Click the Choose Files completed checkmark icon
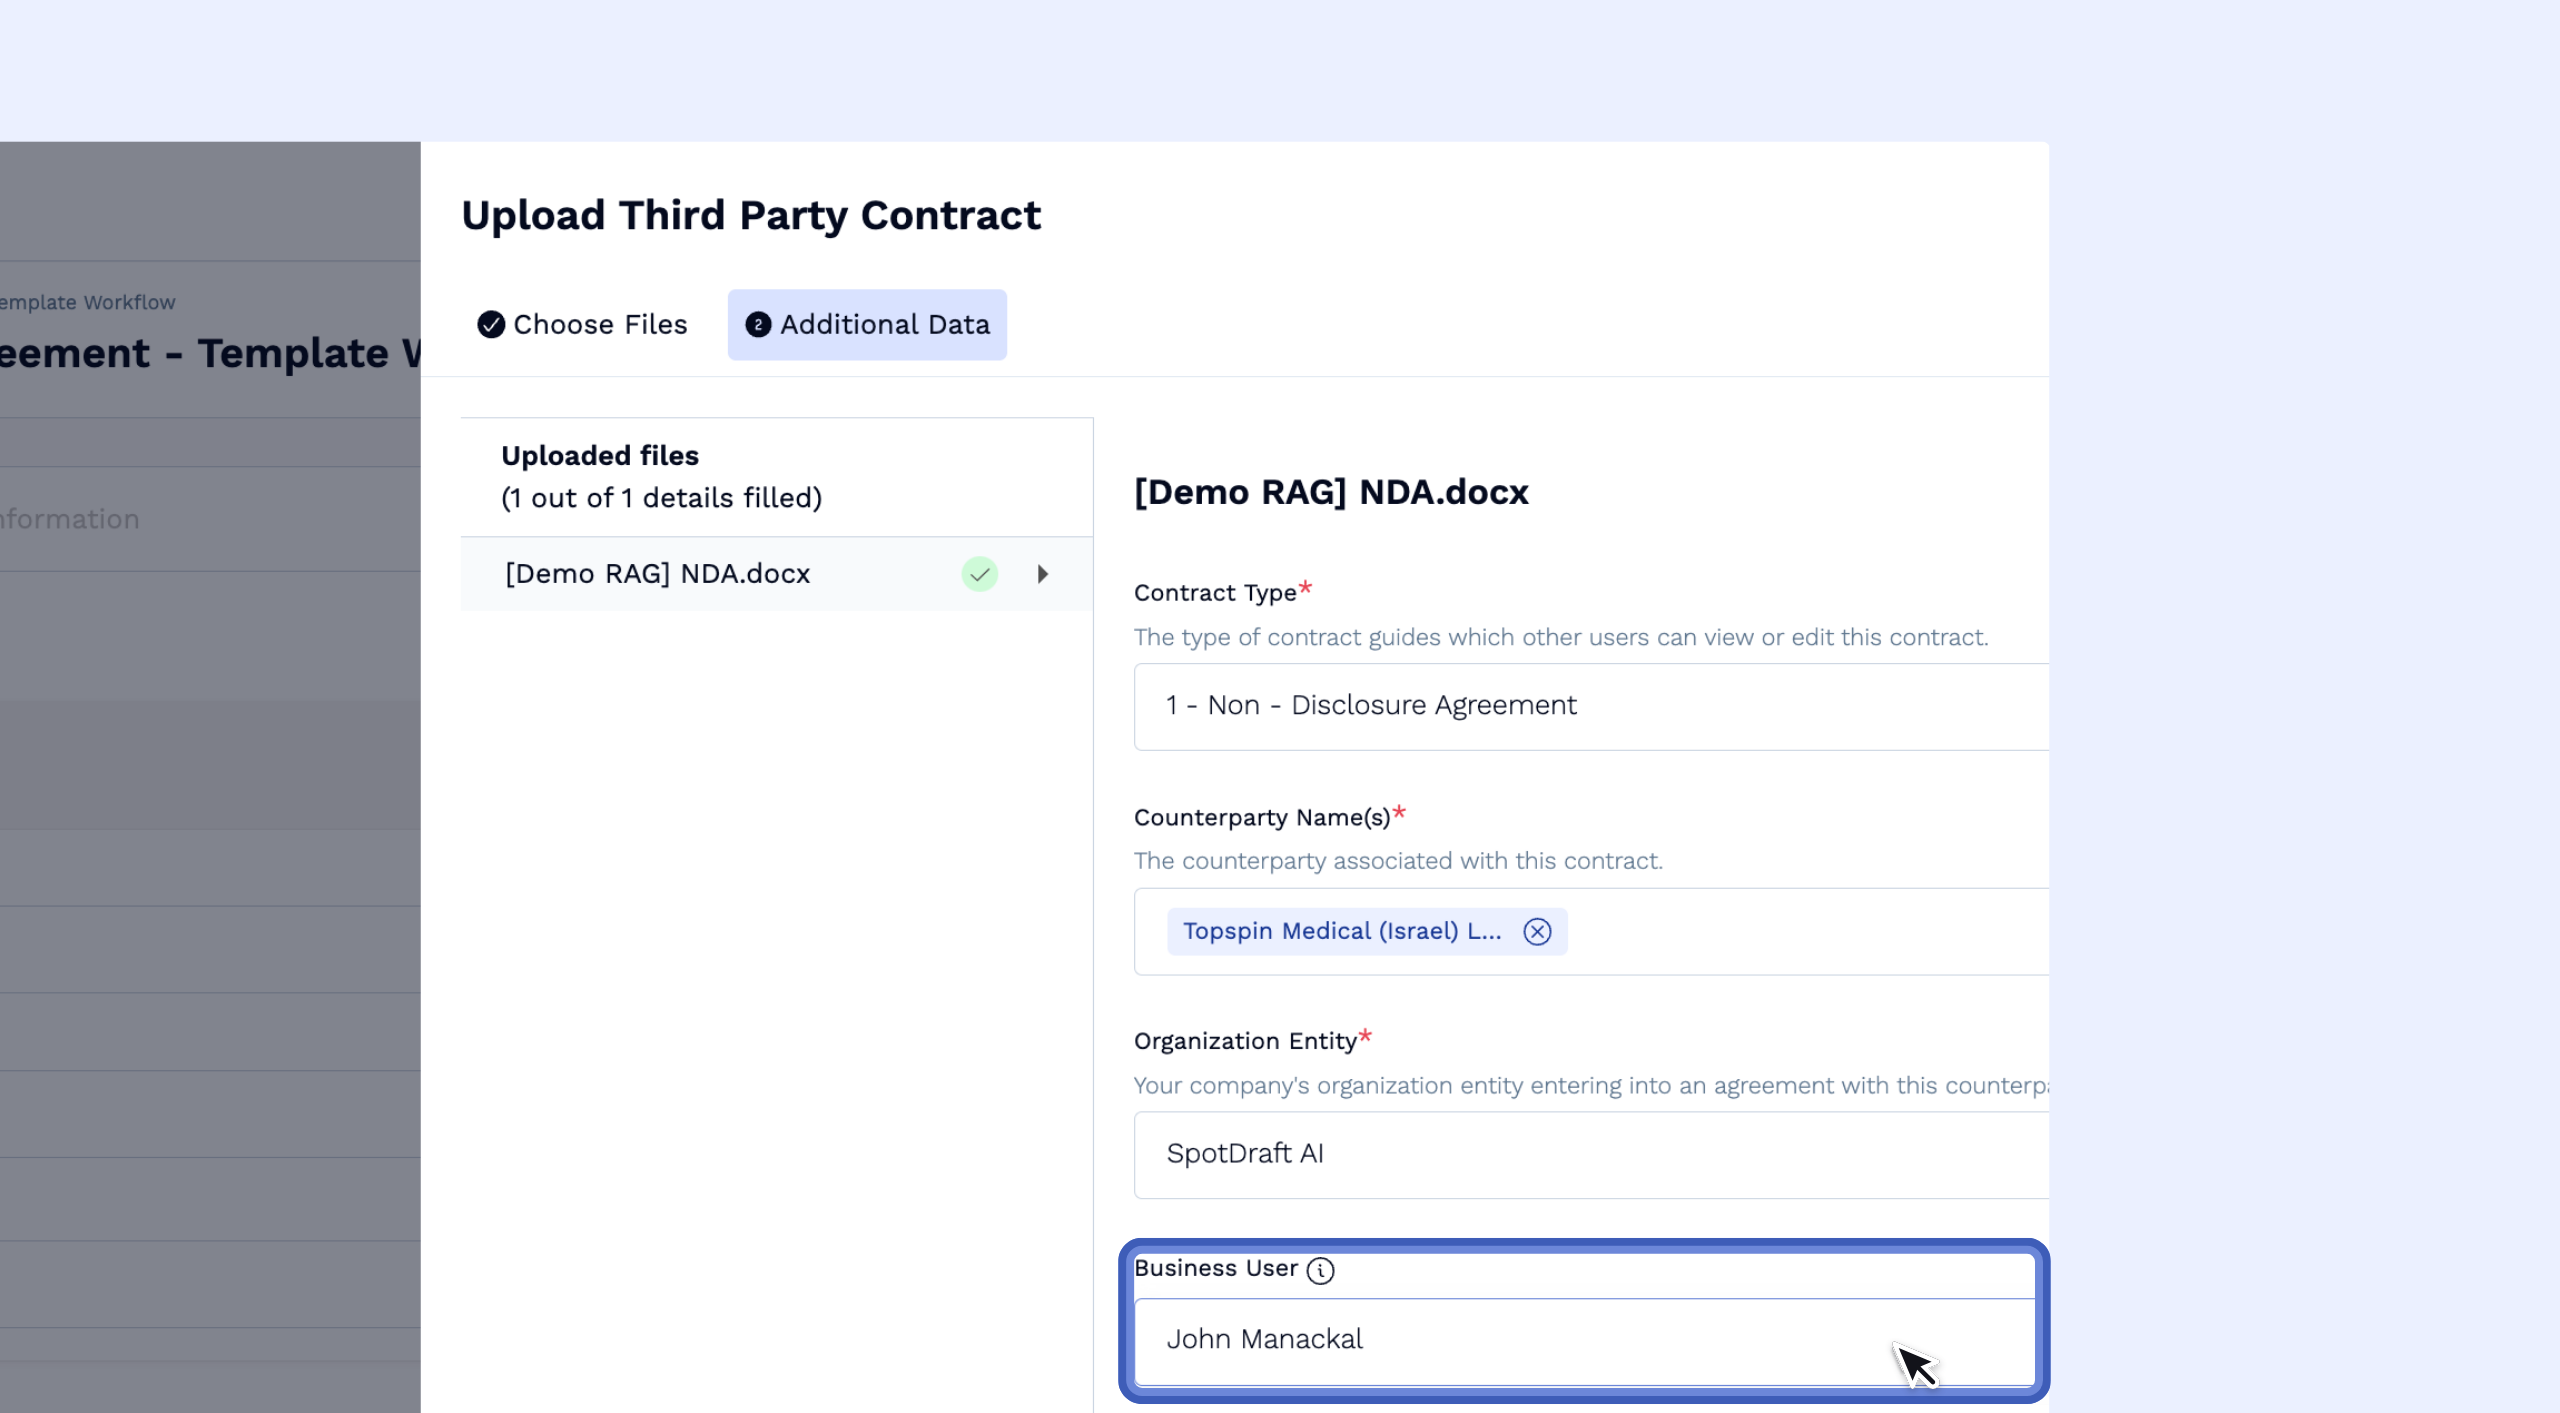The image size is (2560, 1413). click(490, 325)
